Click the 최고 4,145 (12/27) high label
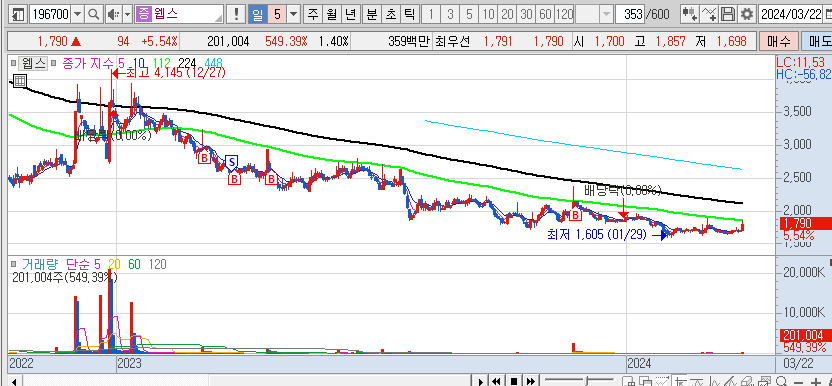Image resolution: width=832 pixels, height=386 pixels. (176, 73)
